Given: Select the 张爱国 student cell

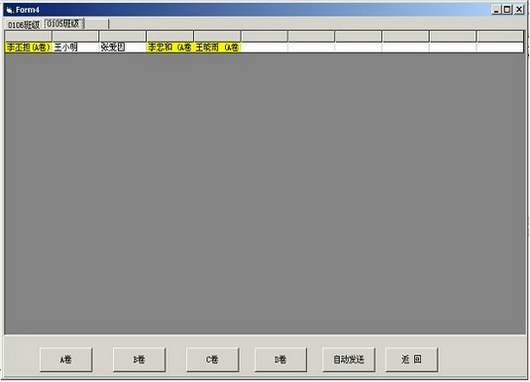Looking at the screenshot, I should click(x=123, y=47).
